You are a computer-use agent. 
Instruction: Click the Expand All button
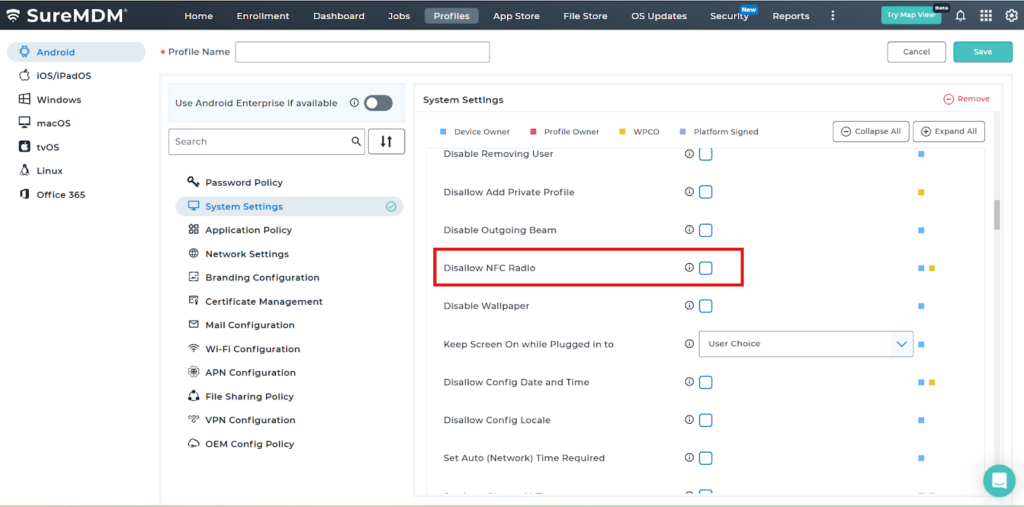coord(948,132)
